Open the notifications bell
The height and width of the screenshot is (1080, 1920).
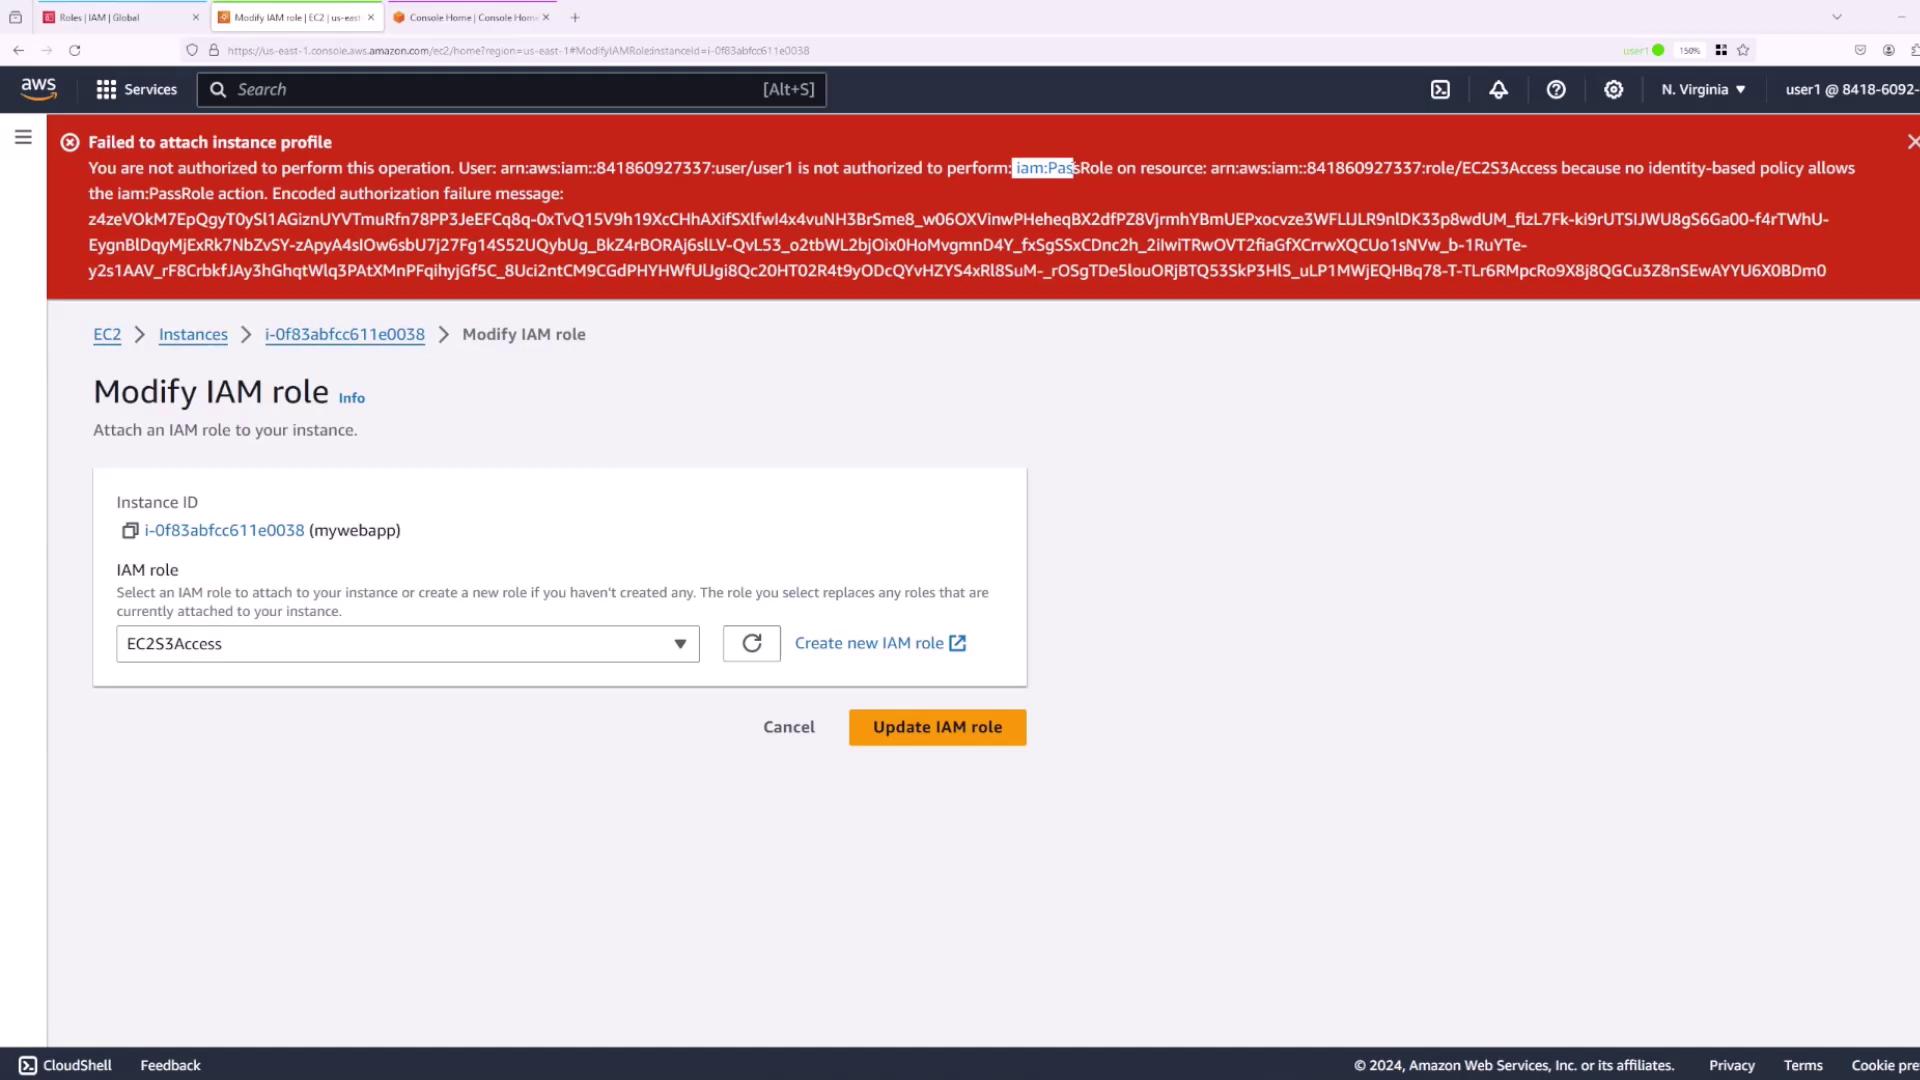[1498, 90]
